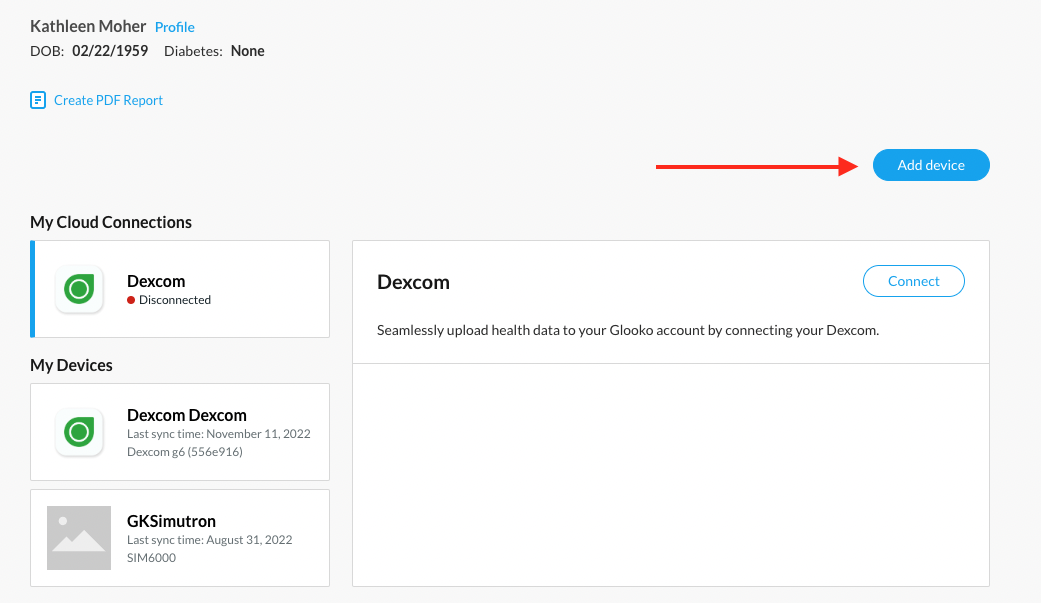Click the Dexcom logo in My Devices

tap(79, 432)
